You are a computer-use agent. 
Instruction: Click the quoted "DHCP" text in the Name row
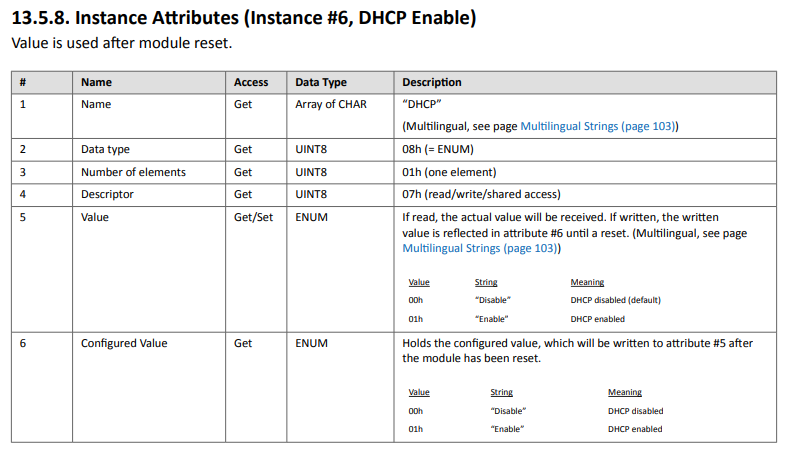[422, 105]
